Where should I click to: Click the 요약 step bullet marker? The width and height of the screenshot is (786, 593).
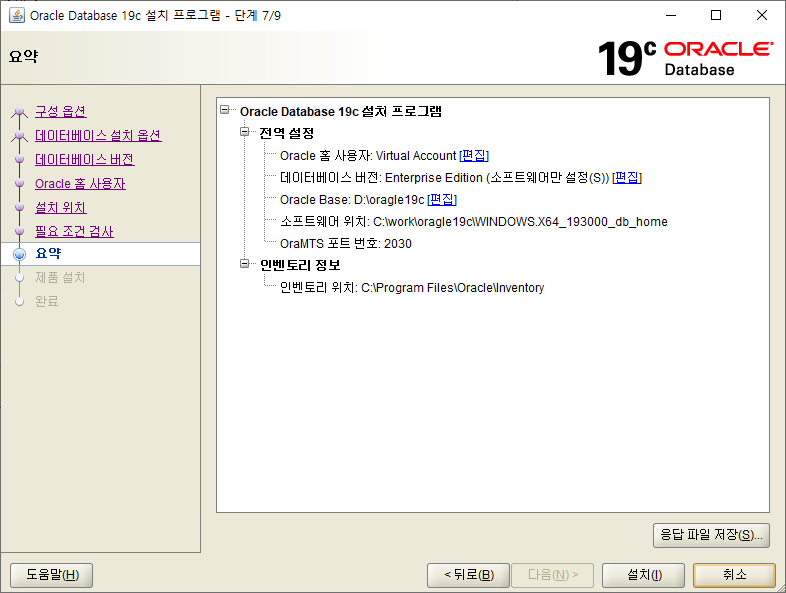20,254
